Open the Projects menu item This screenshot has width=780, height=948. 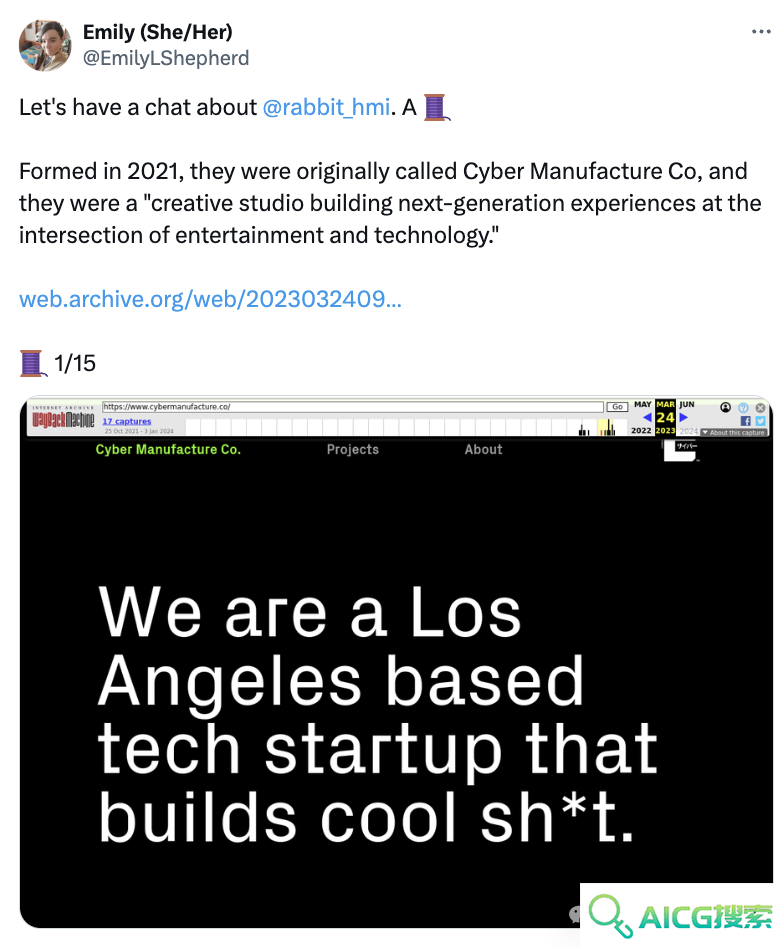tap(353, 449)
